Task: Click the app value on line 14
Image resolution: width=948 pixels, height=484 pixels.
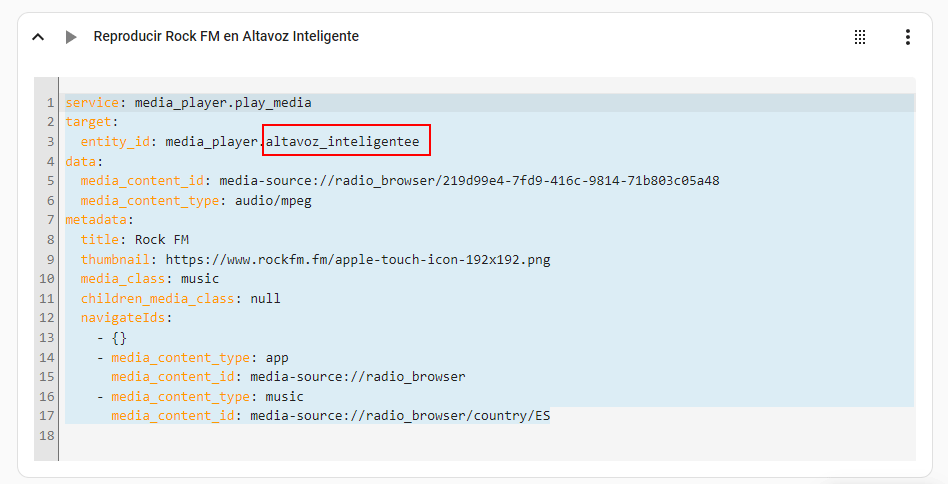Action: (x=277, y=357)
